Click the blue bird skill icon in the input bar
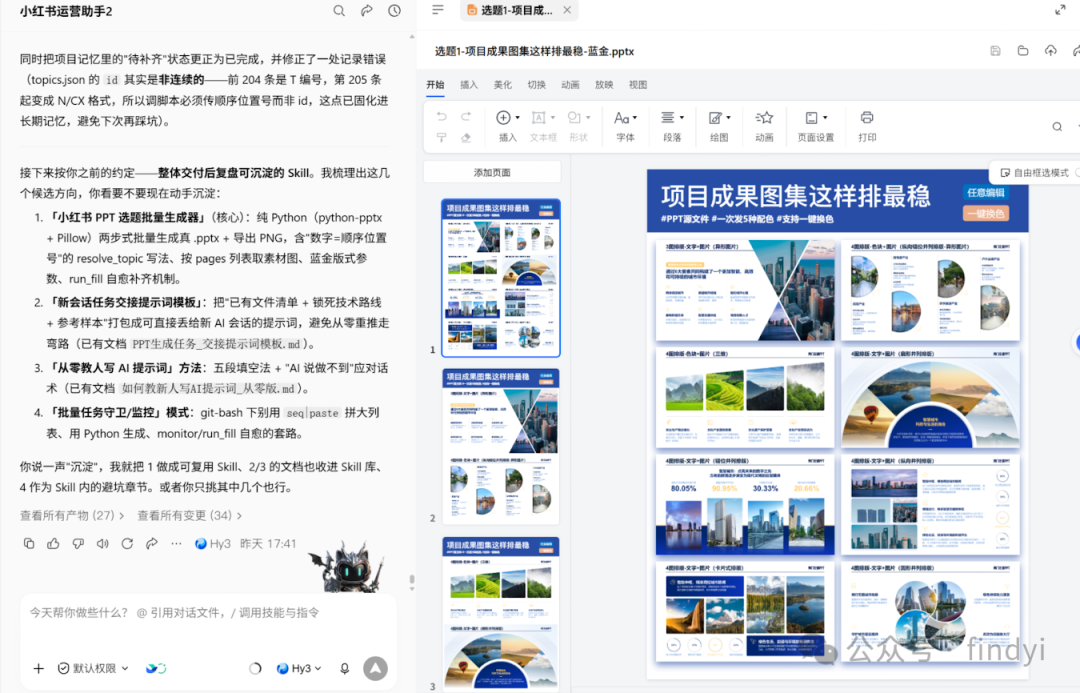 (x=156, y=668)
